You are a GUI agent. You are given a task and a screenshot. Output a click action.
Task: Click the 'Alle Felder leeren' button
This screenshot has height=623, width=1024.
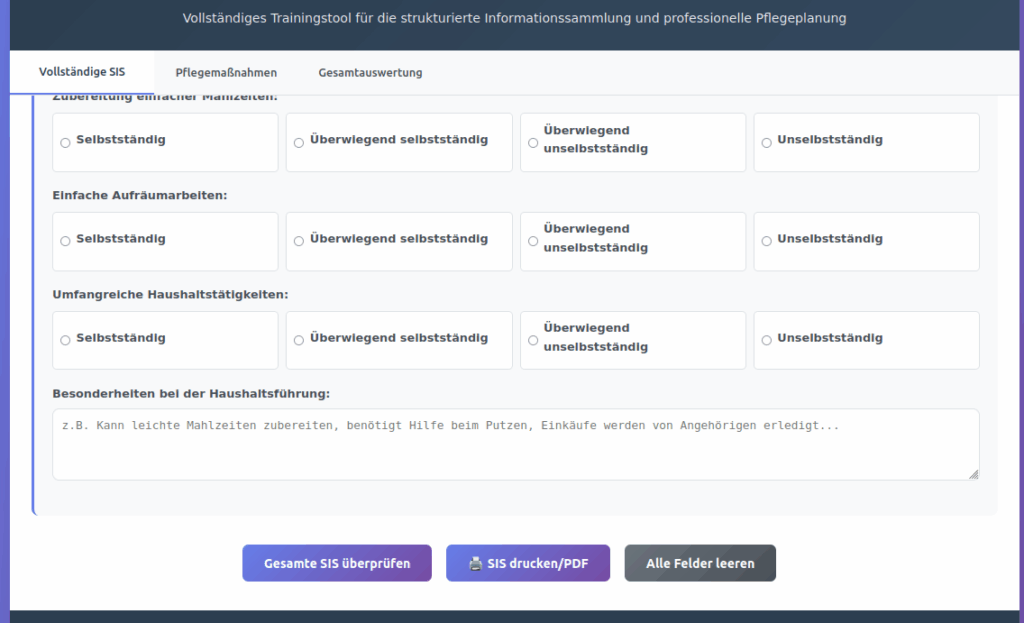point(700,563)
